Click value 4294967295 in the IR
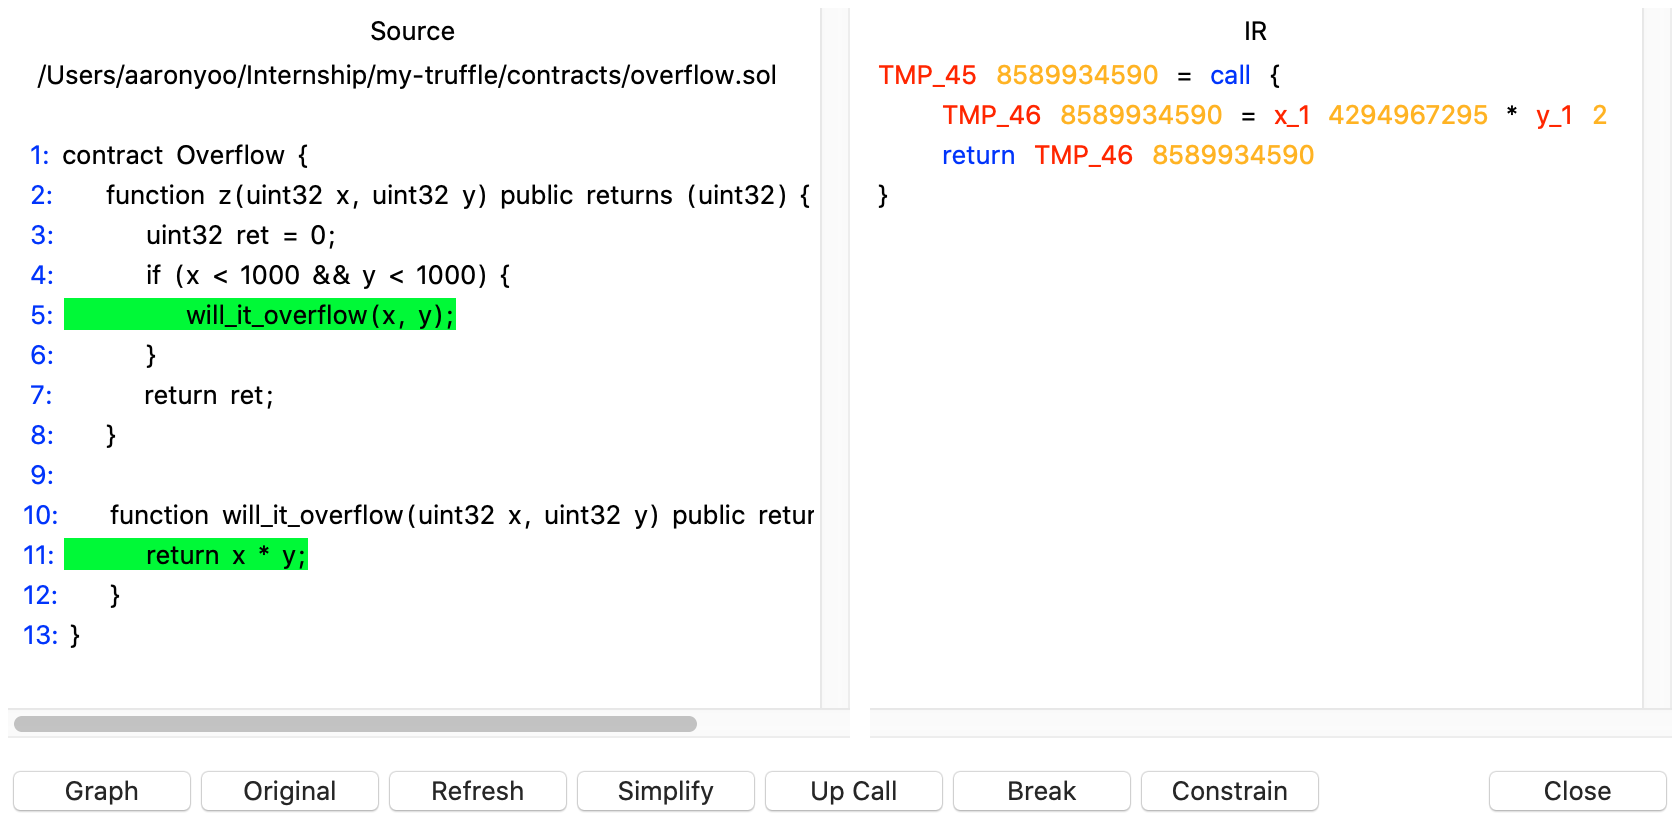Image resolution: width=1680 pixels, height=832 pixels. [1408, 115]
